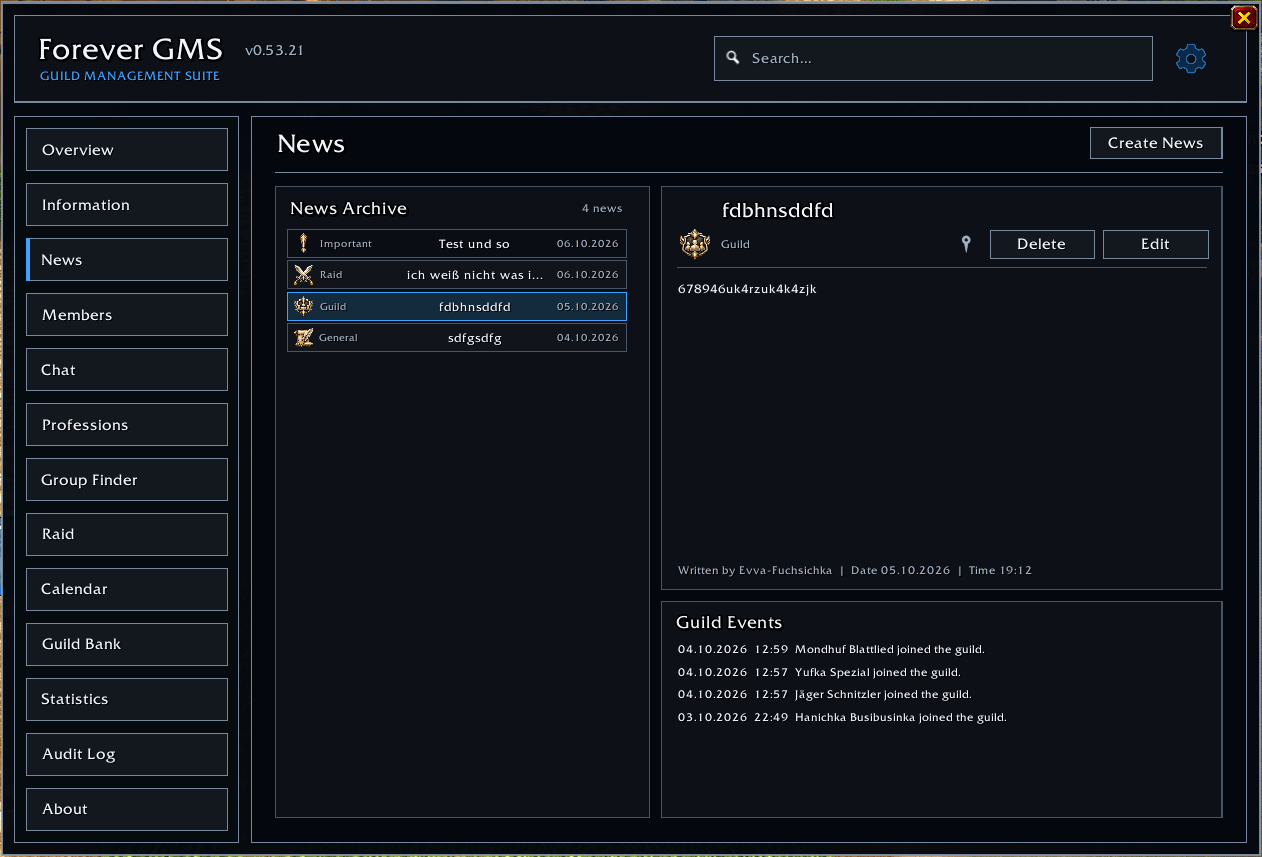Click the 'Time 19:12' text in article footer
The image size is (1262, 857).
[x=1000, y=570]
